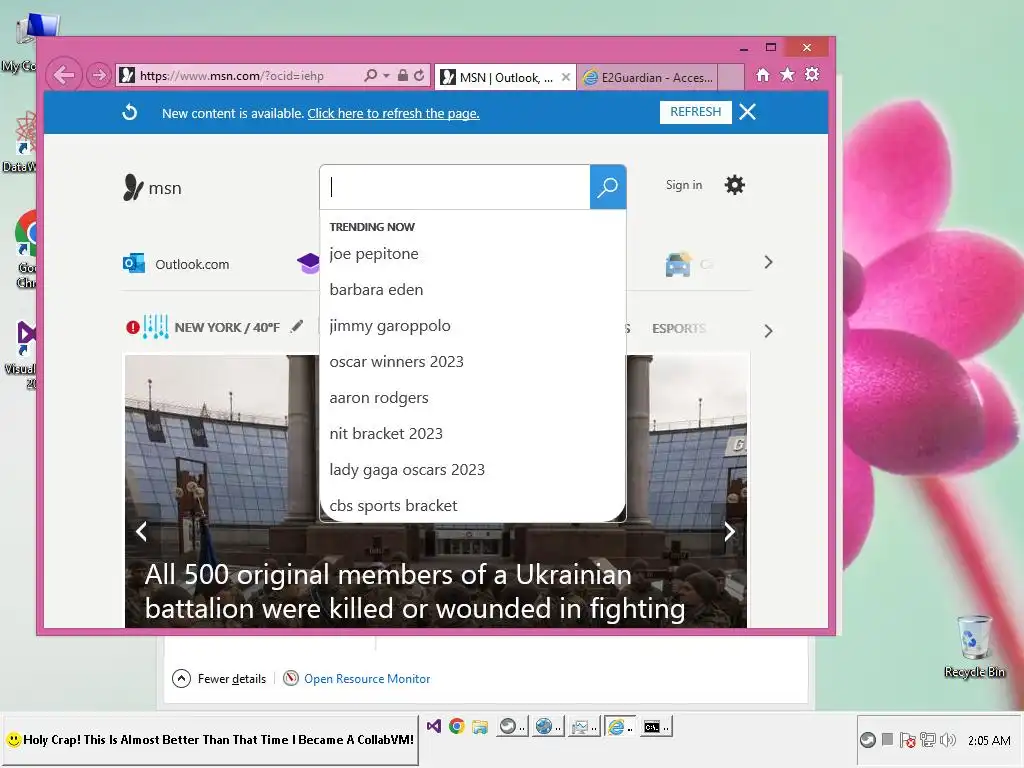
Task: Click the network tray icon
Action: 927,740
